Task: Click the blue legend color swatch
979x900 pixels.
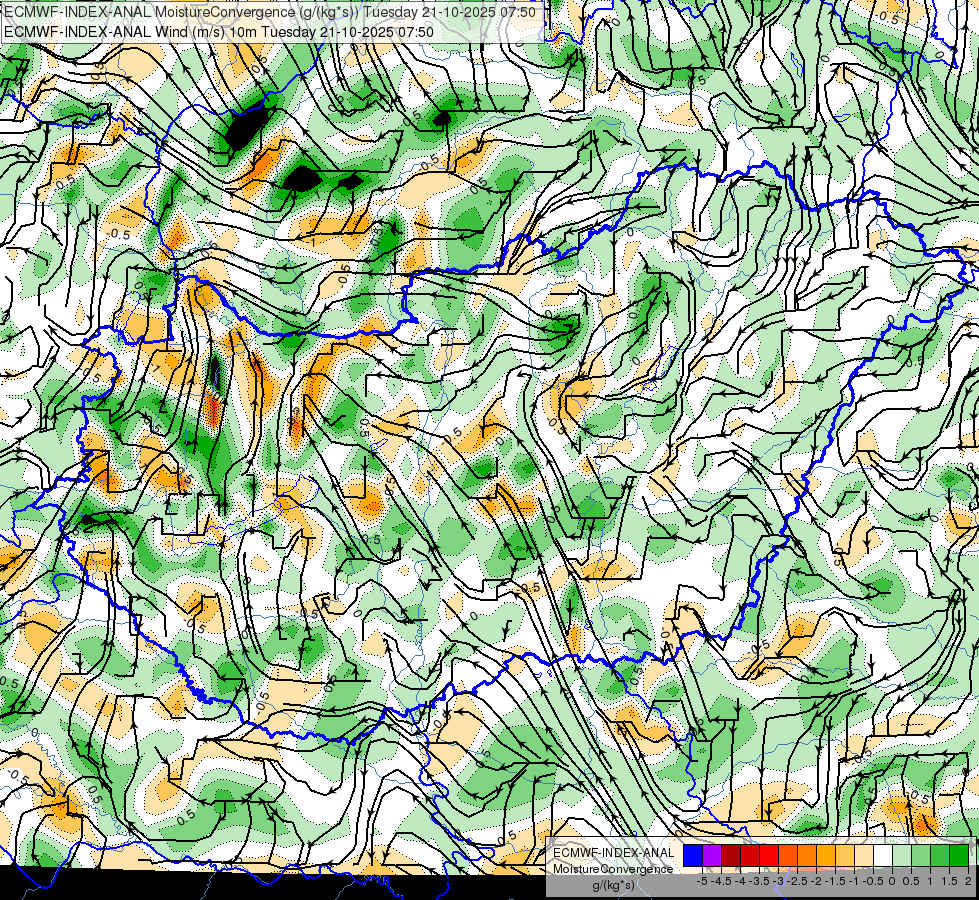Action: (x=693, y=855)
